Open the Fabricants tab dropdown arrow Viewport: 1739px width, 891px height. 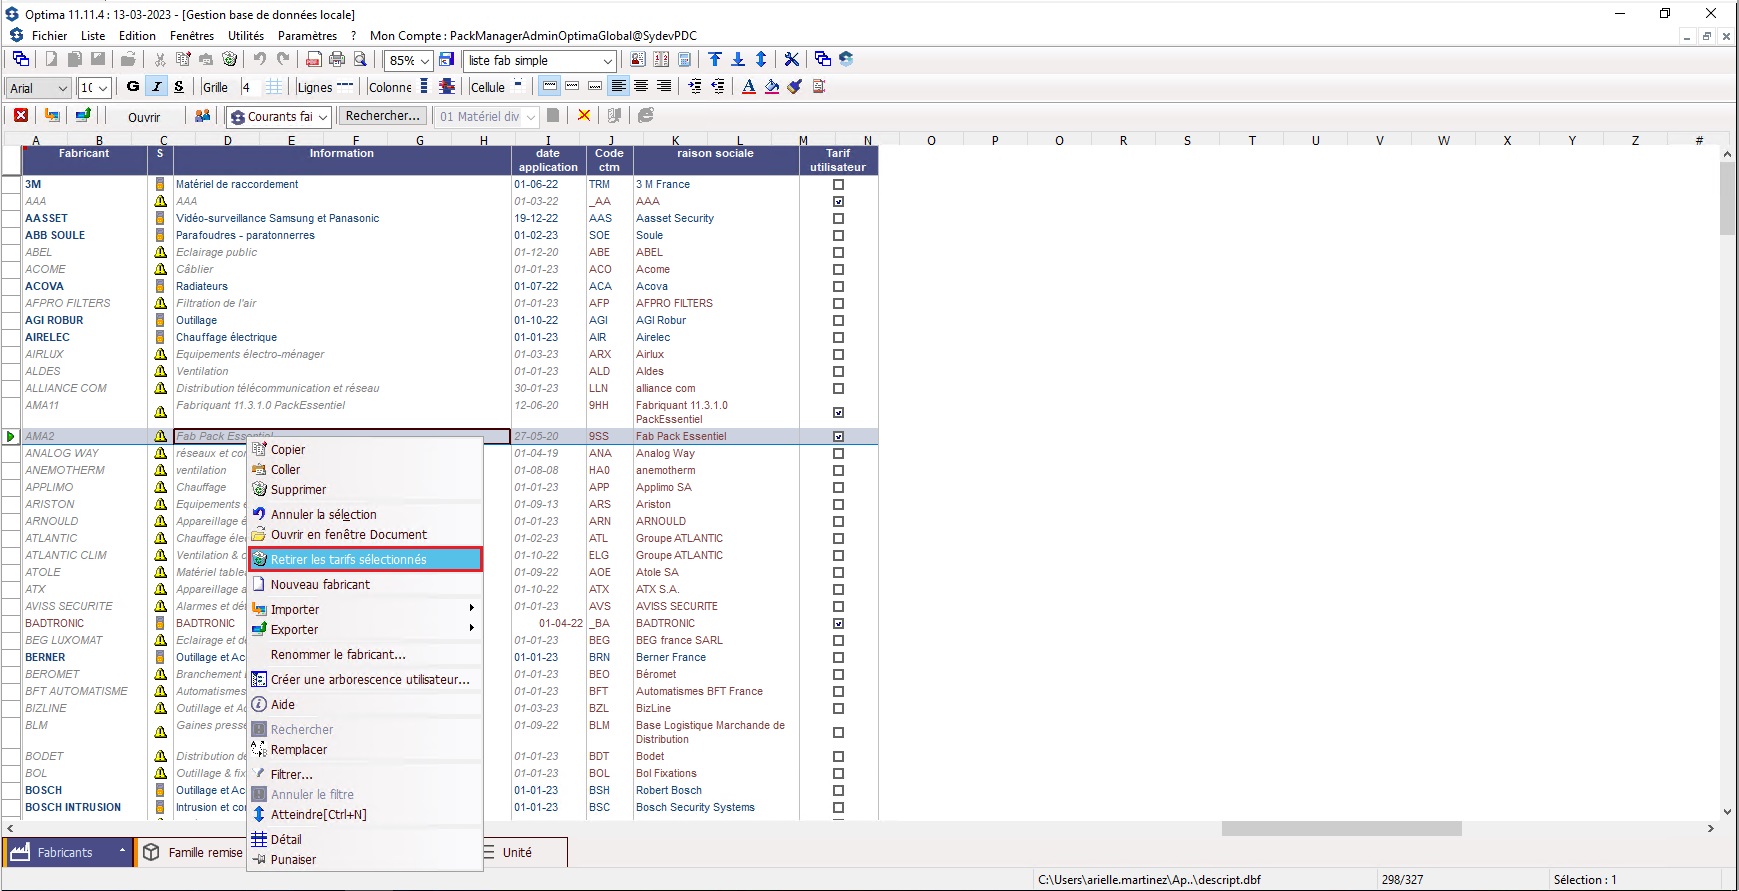[122, 852]
